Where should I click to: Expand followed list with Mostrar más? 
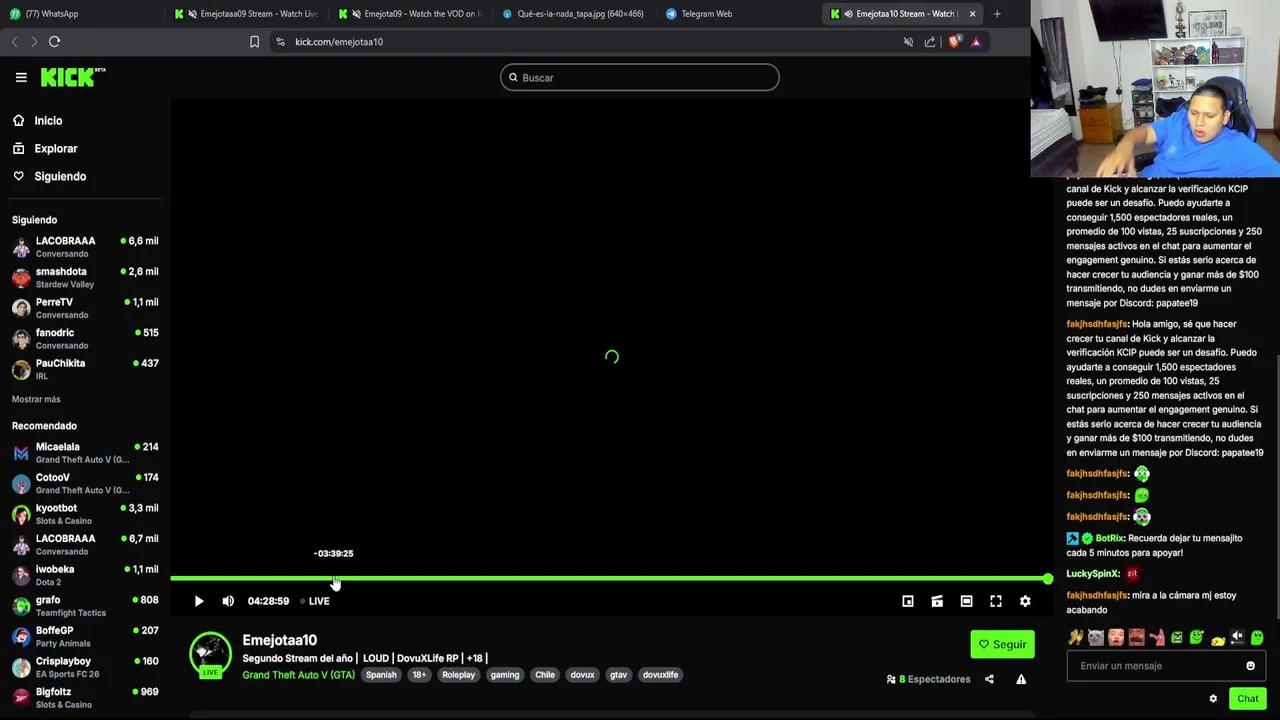coord(36,399)
